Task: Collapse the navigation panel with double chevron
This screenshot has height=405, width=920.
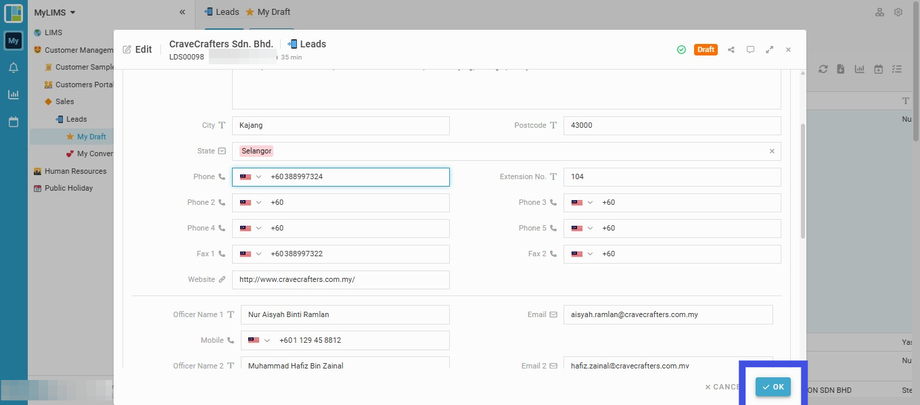Action: click(182, 12)
